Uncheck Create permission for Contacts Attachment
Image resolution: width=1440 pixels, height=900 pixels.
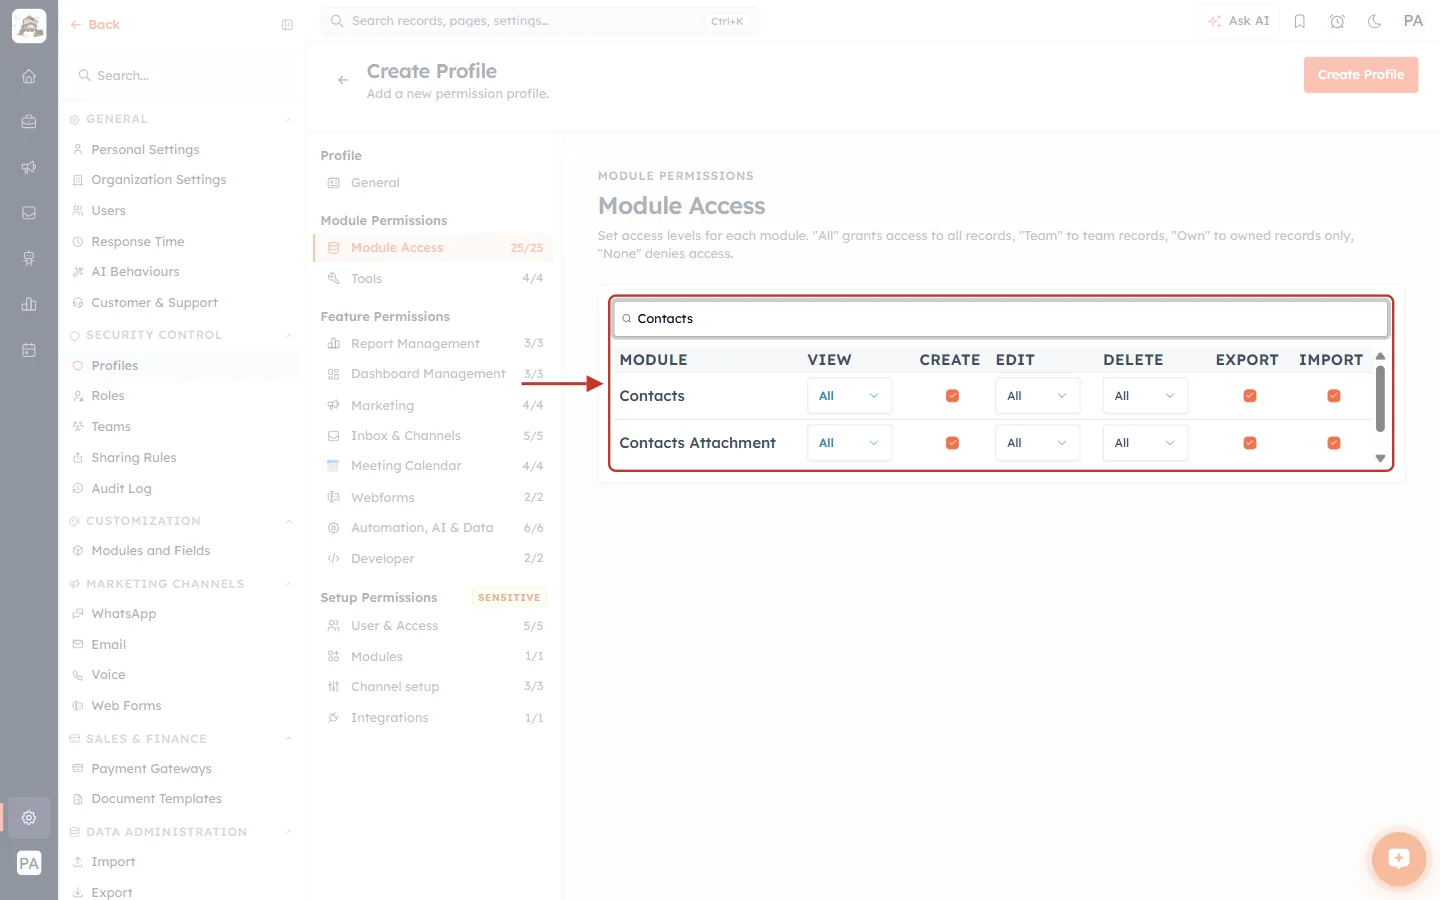pos(952,443)
